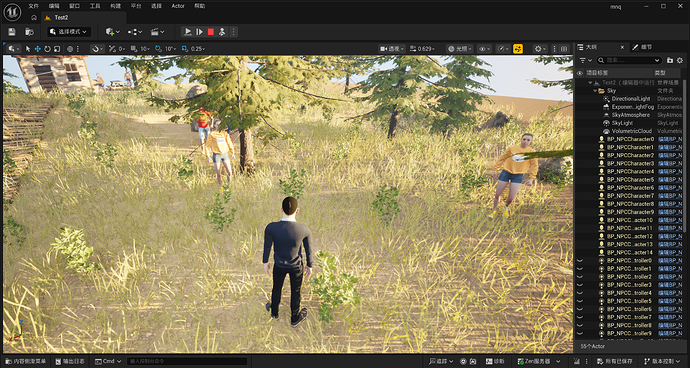Toggle the yellow highlighted viewport button
Image resolution: width=690 pixels, height=368 pixels.
tap(518, 49)
